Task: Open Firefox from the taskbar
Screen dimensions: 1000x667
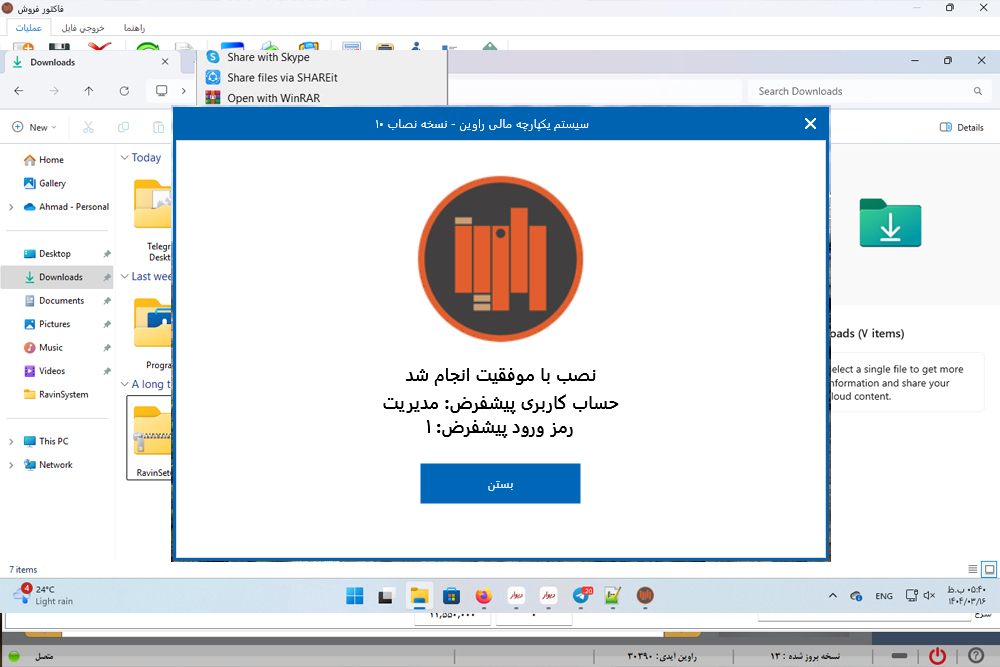Action: click(x=484, y=596)
